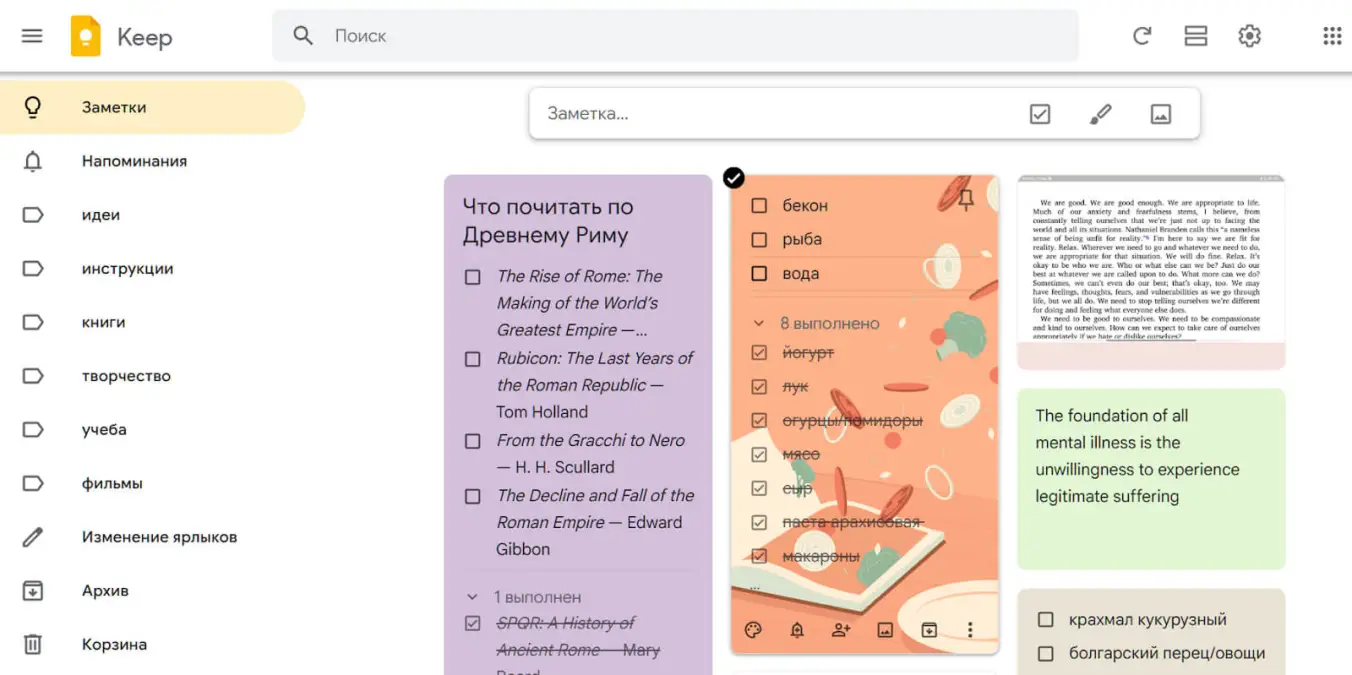Add collaborator to the orange note
Image resolution: width=1352 pixels, height=675 pixels.
point(841,630)
